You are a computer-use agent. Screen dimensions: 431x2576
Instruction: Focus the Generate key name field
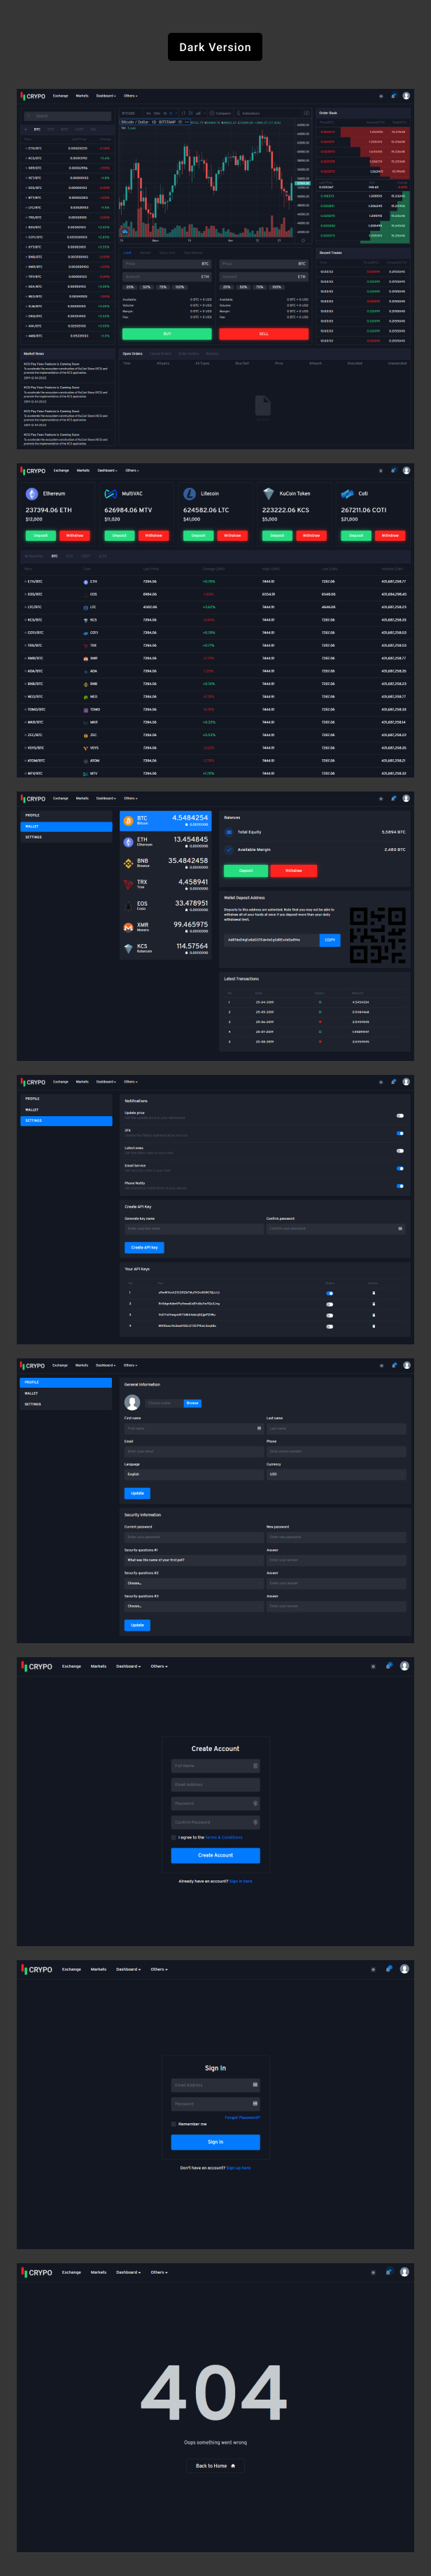[193, 1229]
